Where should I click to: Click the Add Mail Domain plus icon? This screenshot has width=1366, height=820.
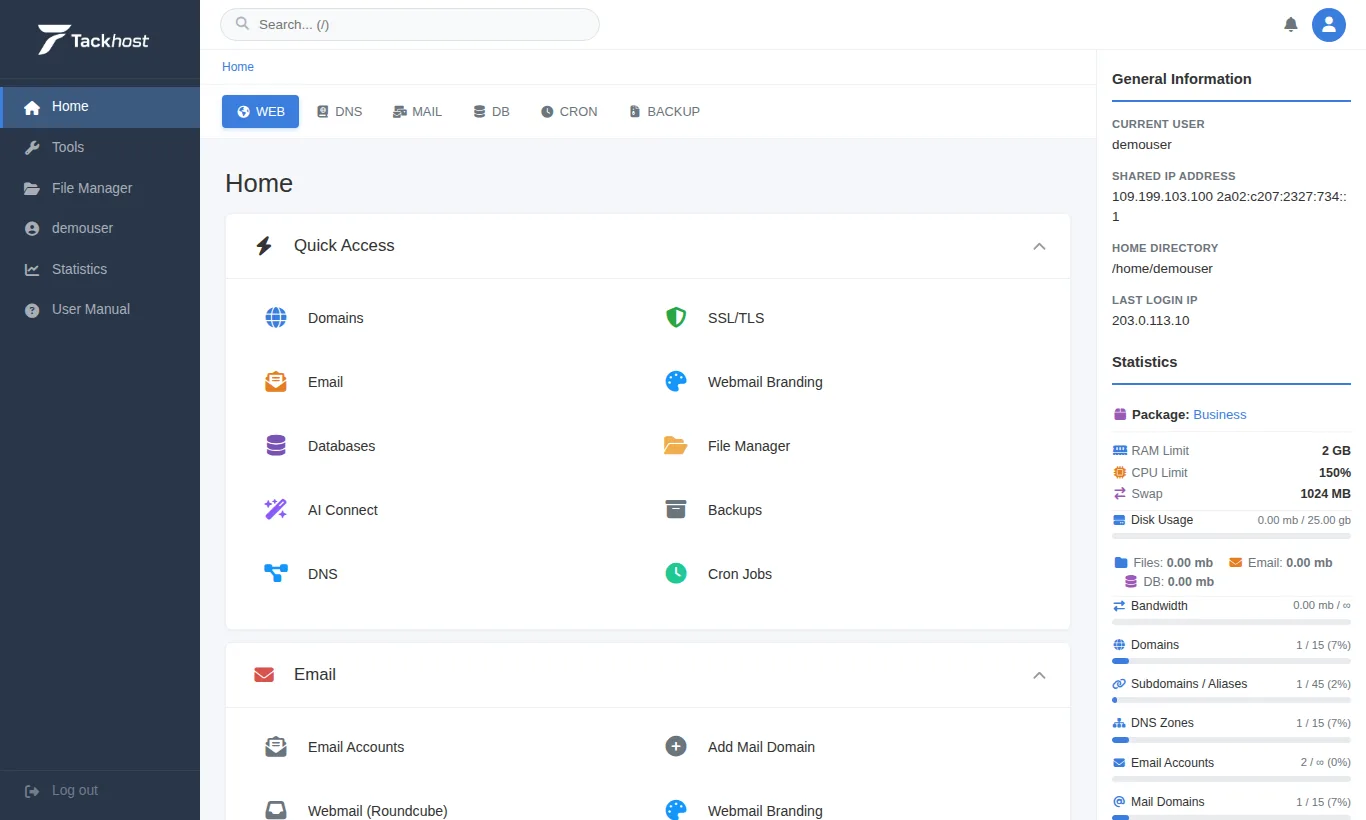(x=676, y=747)
